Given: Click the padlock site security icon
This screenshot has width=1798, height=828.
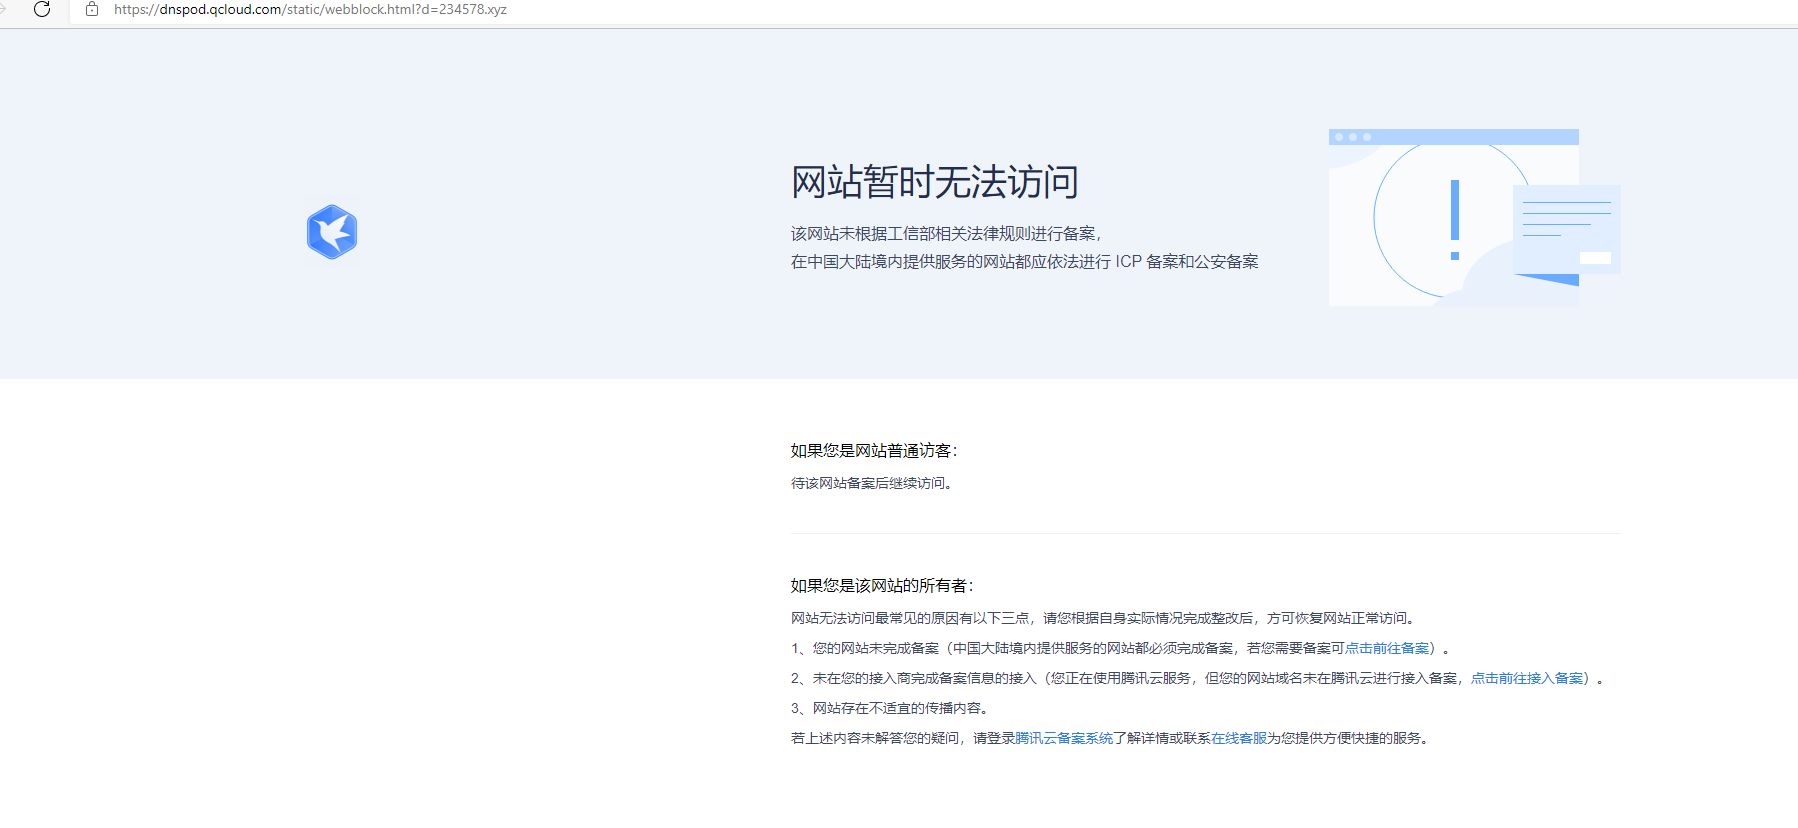Looking at the screenshot, I should 92,9.
